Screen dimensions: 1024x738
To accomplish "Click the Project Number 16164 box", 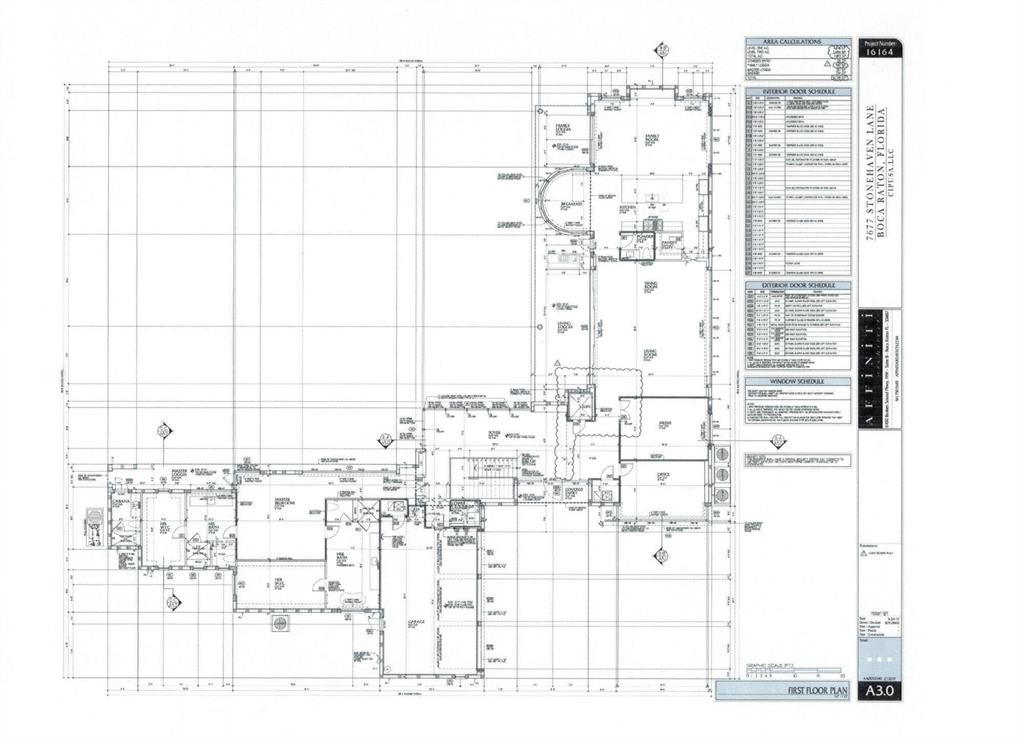I will [879, 52].
